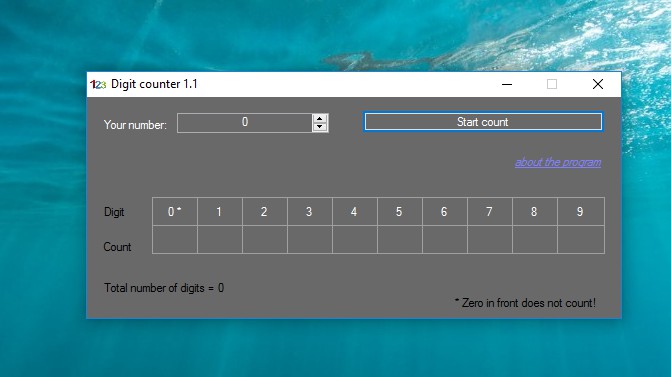
Task: Click the count cell under digit 9
Action: click(581, 240)
